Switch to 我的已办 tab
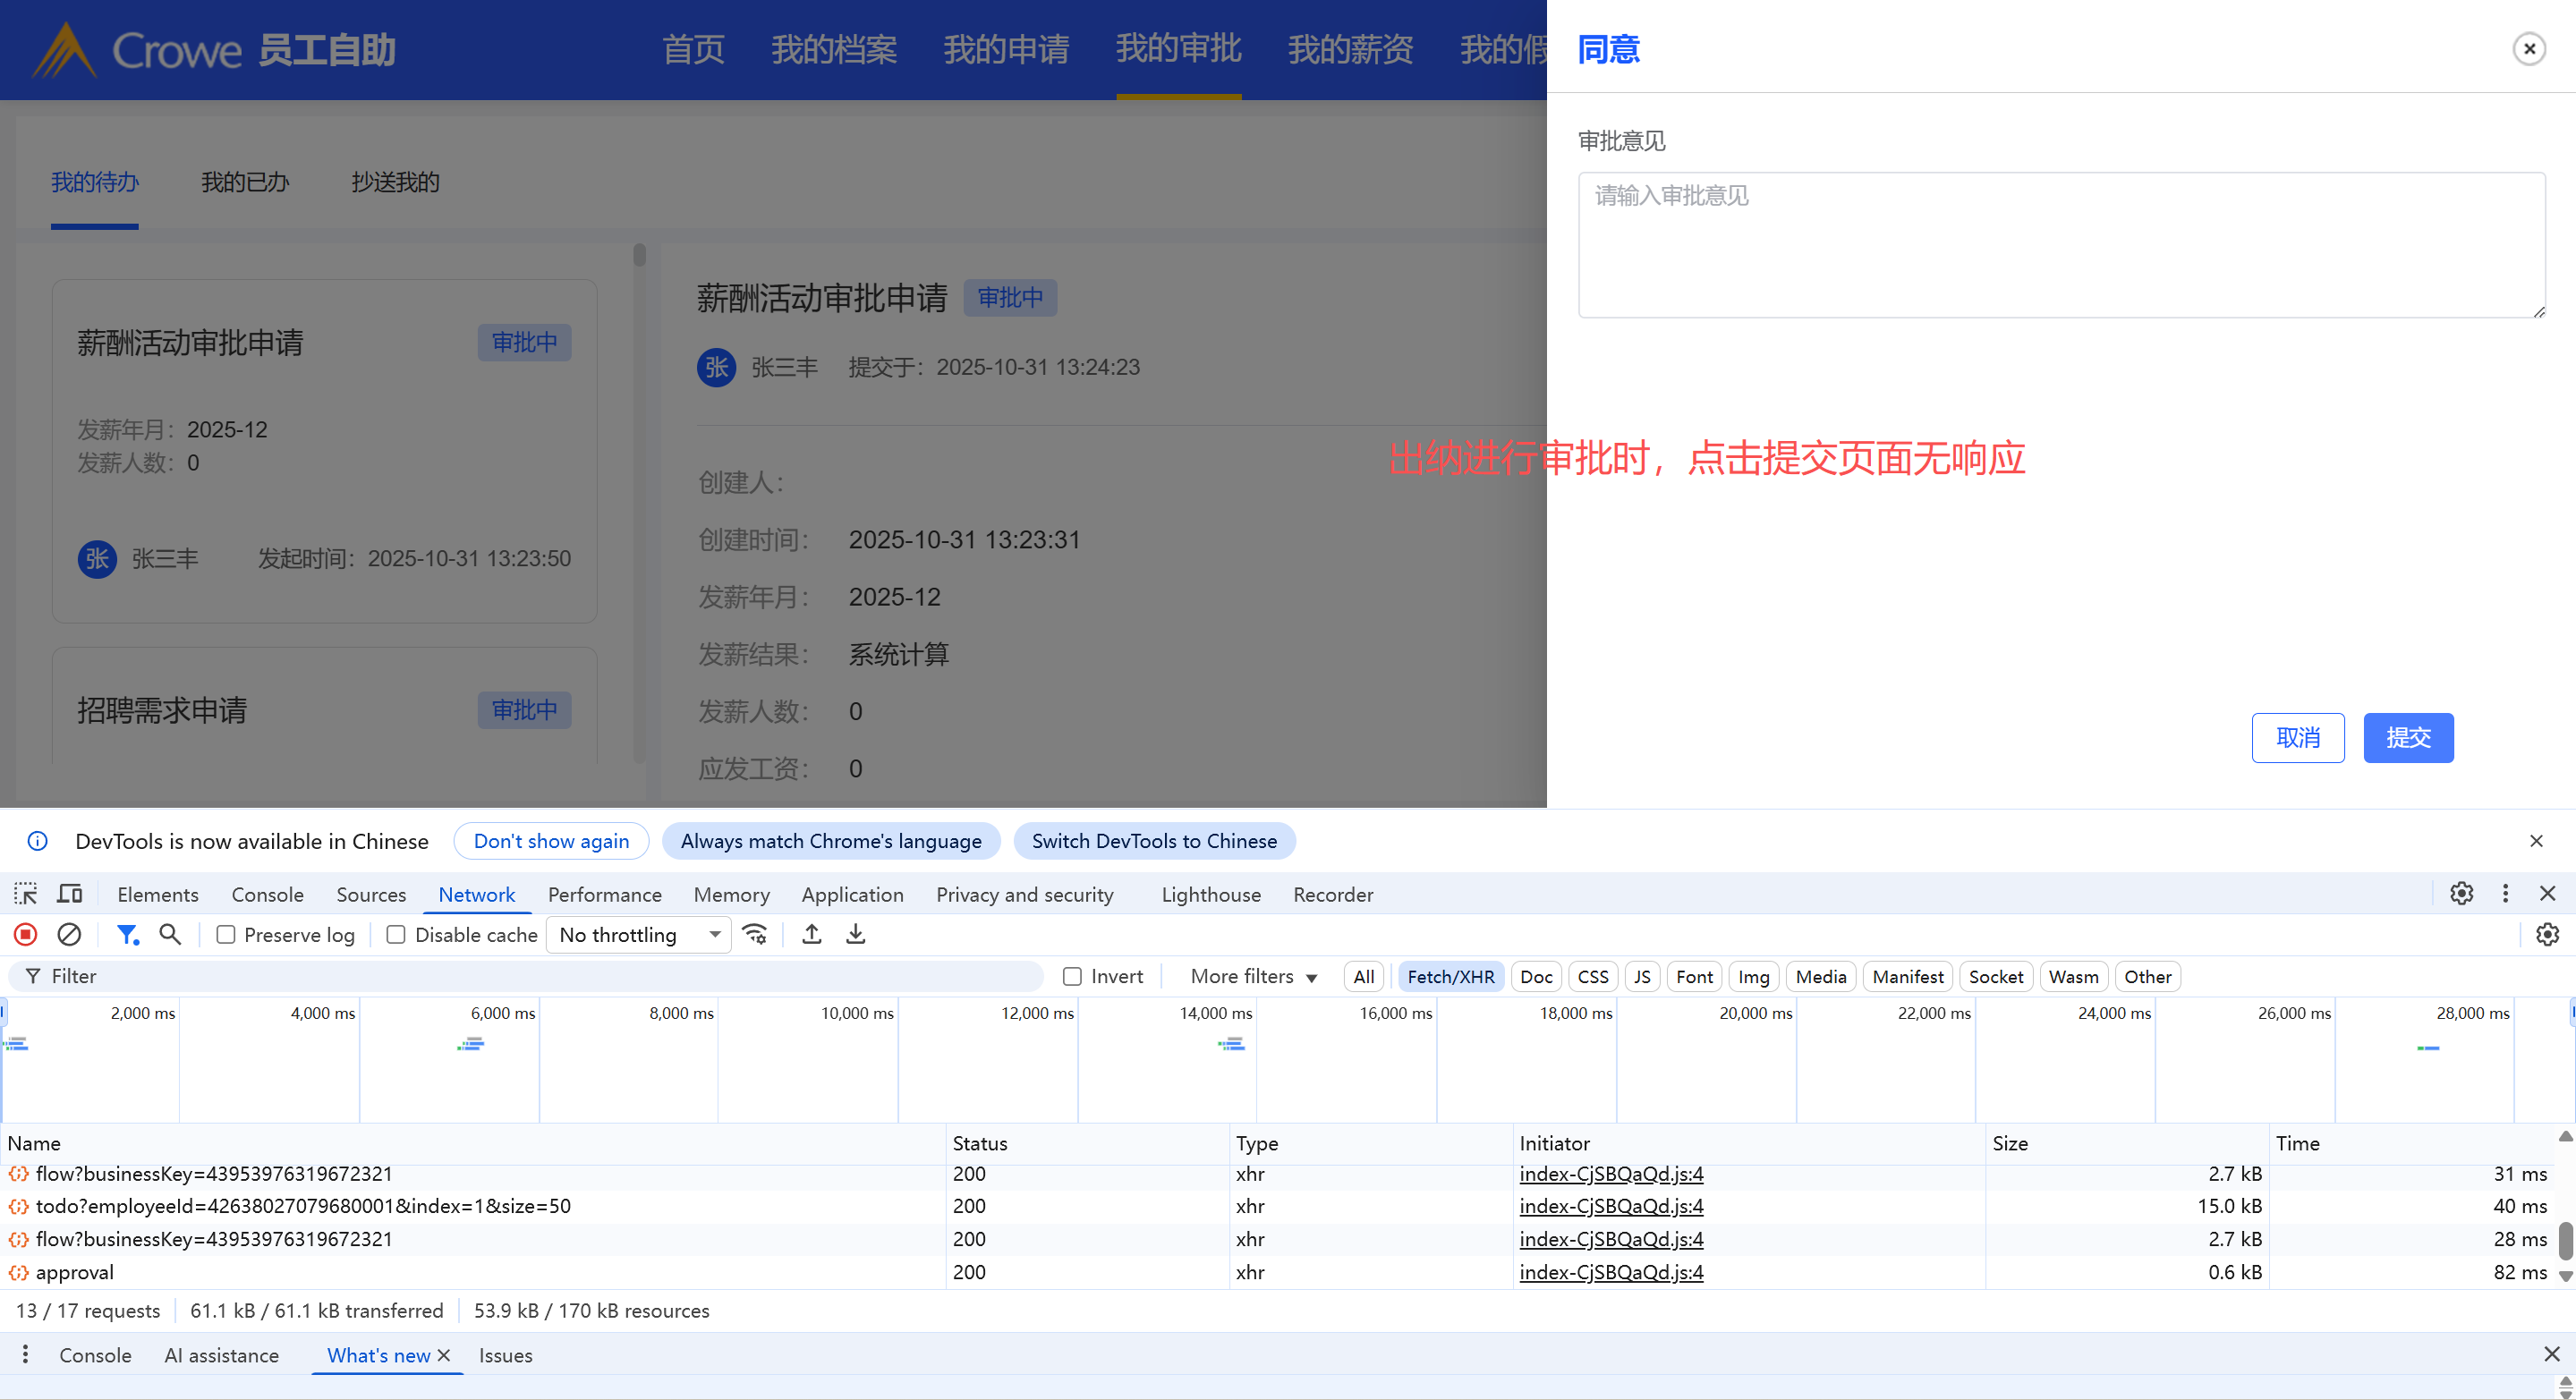2576x1400 pixels. [x=245, y=182]
